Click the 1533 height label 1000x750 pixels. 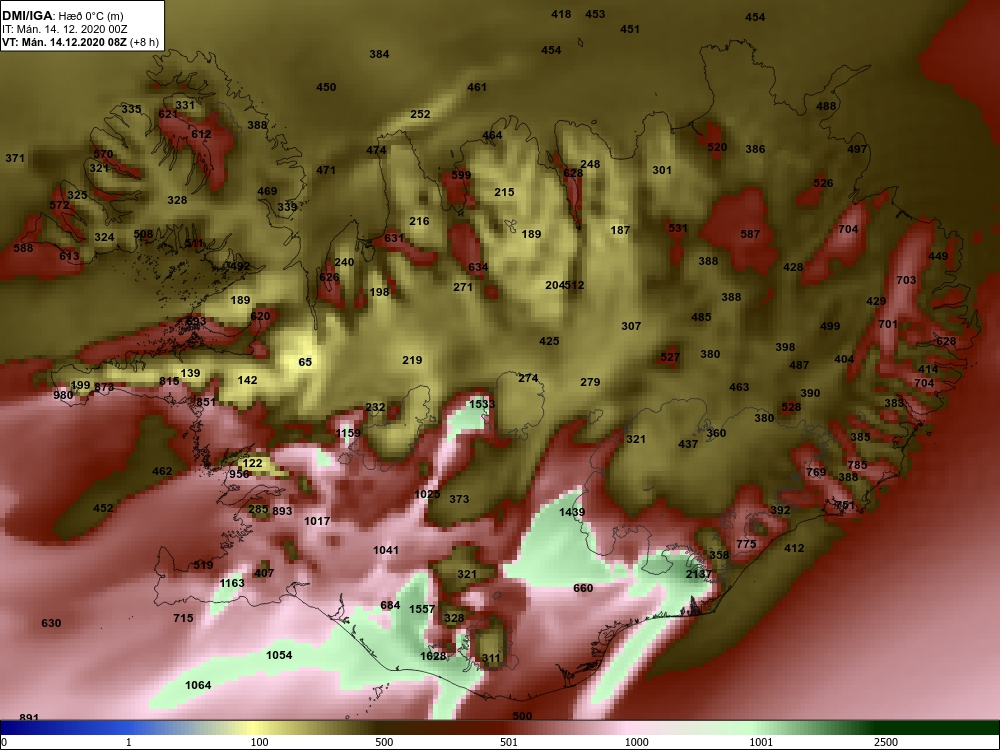point(482,404)
